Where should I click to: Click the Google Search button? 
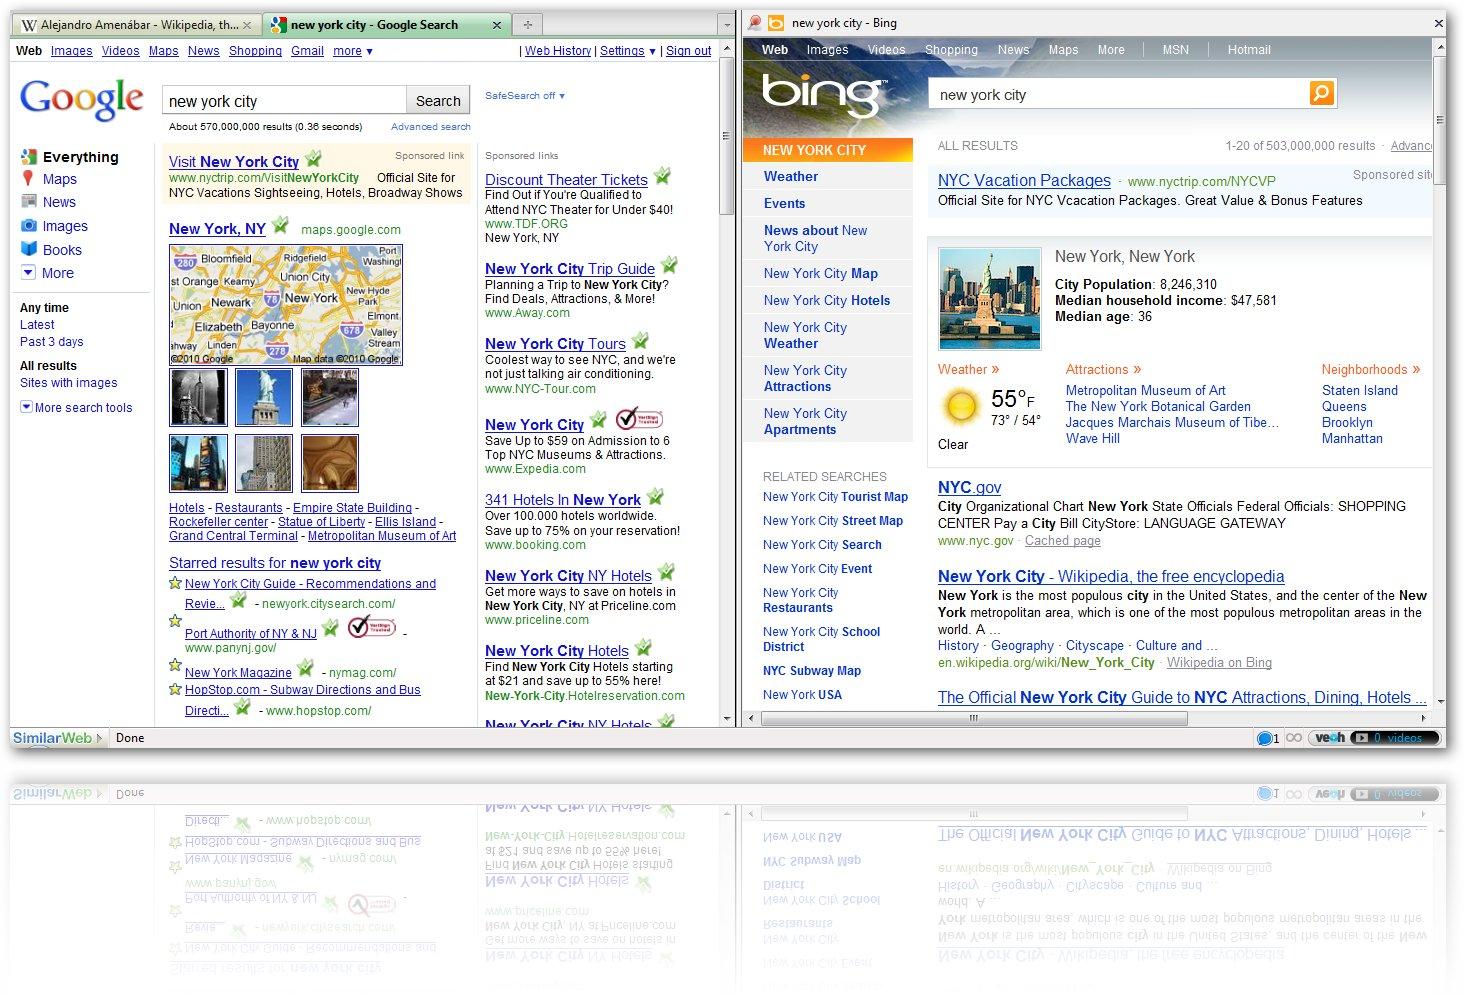[x=438, y=100]
